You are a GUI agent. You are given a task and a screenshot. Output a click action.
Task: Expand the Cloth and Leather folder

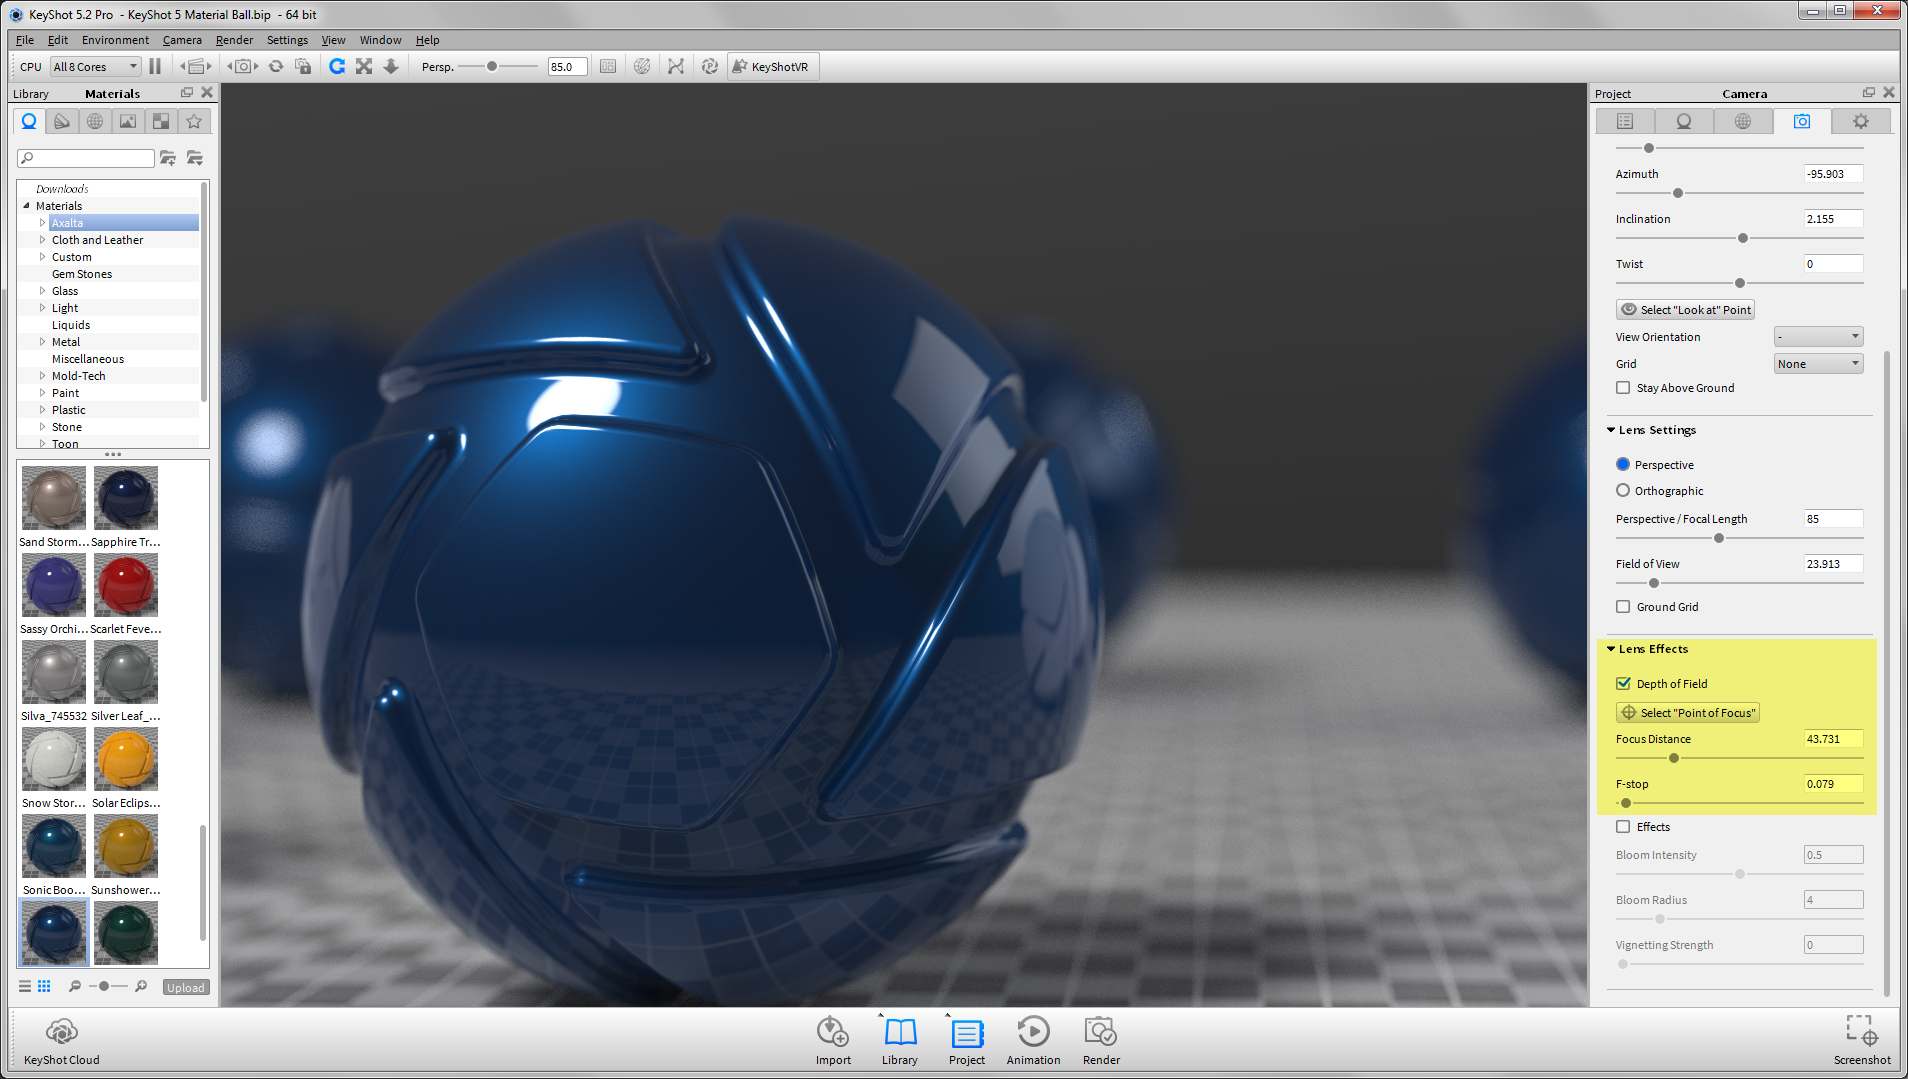point(42,240)
